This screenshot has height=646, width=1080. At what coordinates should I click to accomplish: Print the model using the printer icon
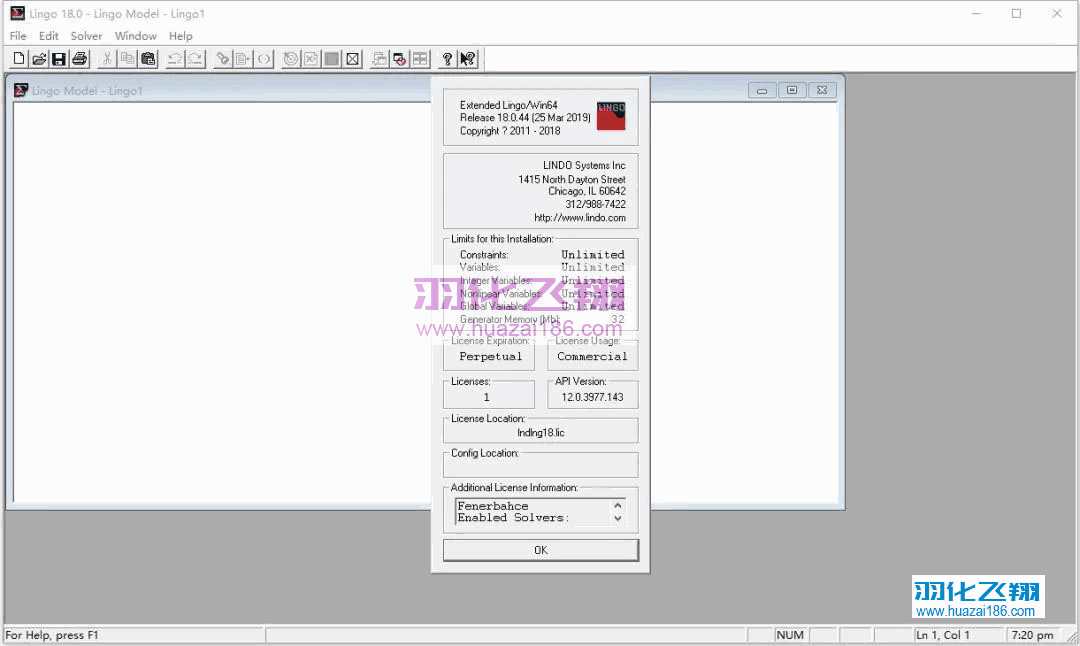click(80, 59)
